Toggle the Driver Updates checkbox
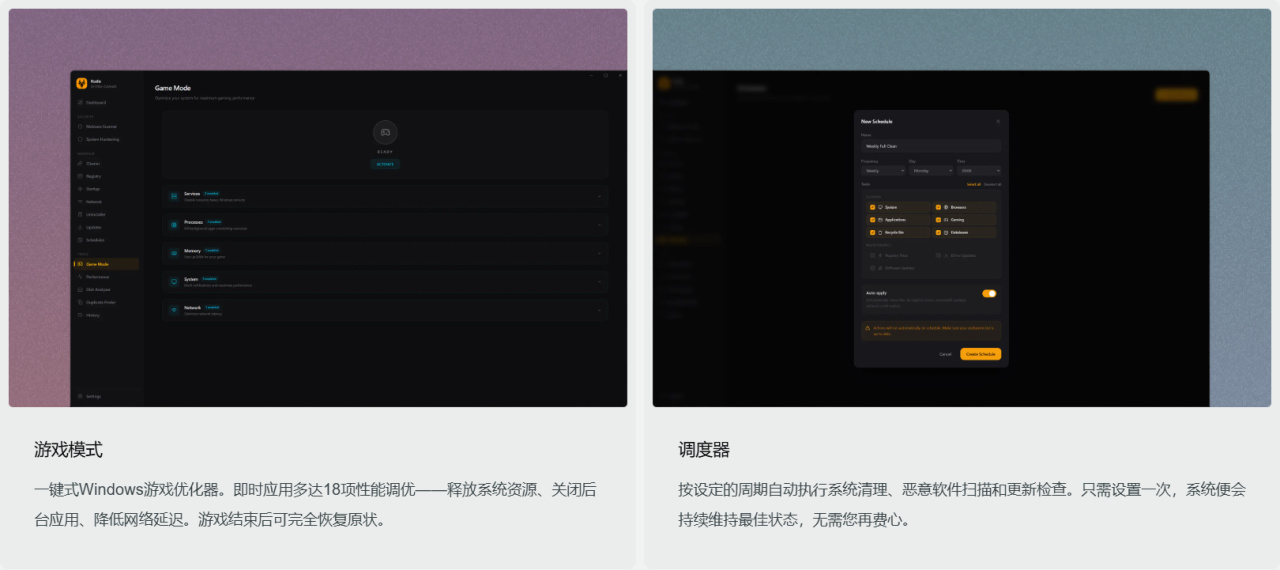The height and width of the screenshot is (570, 1280). [938, 255]
